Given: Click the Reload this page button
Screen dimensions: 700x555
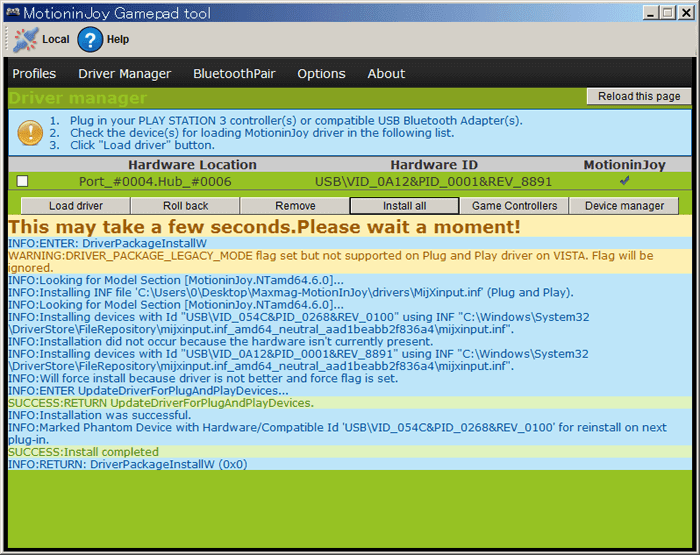Looking at the screenshot, I should pos(639,96).
